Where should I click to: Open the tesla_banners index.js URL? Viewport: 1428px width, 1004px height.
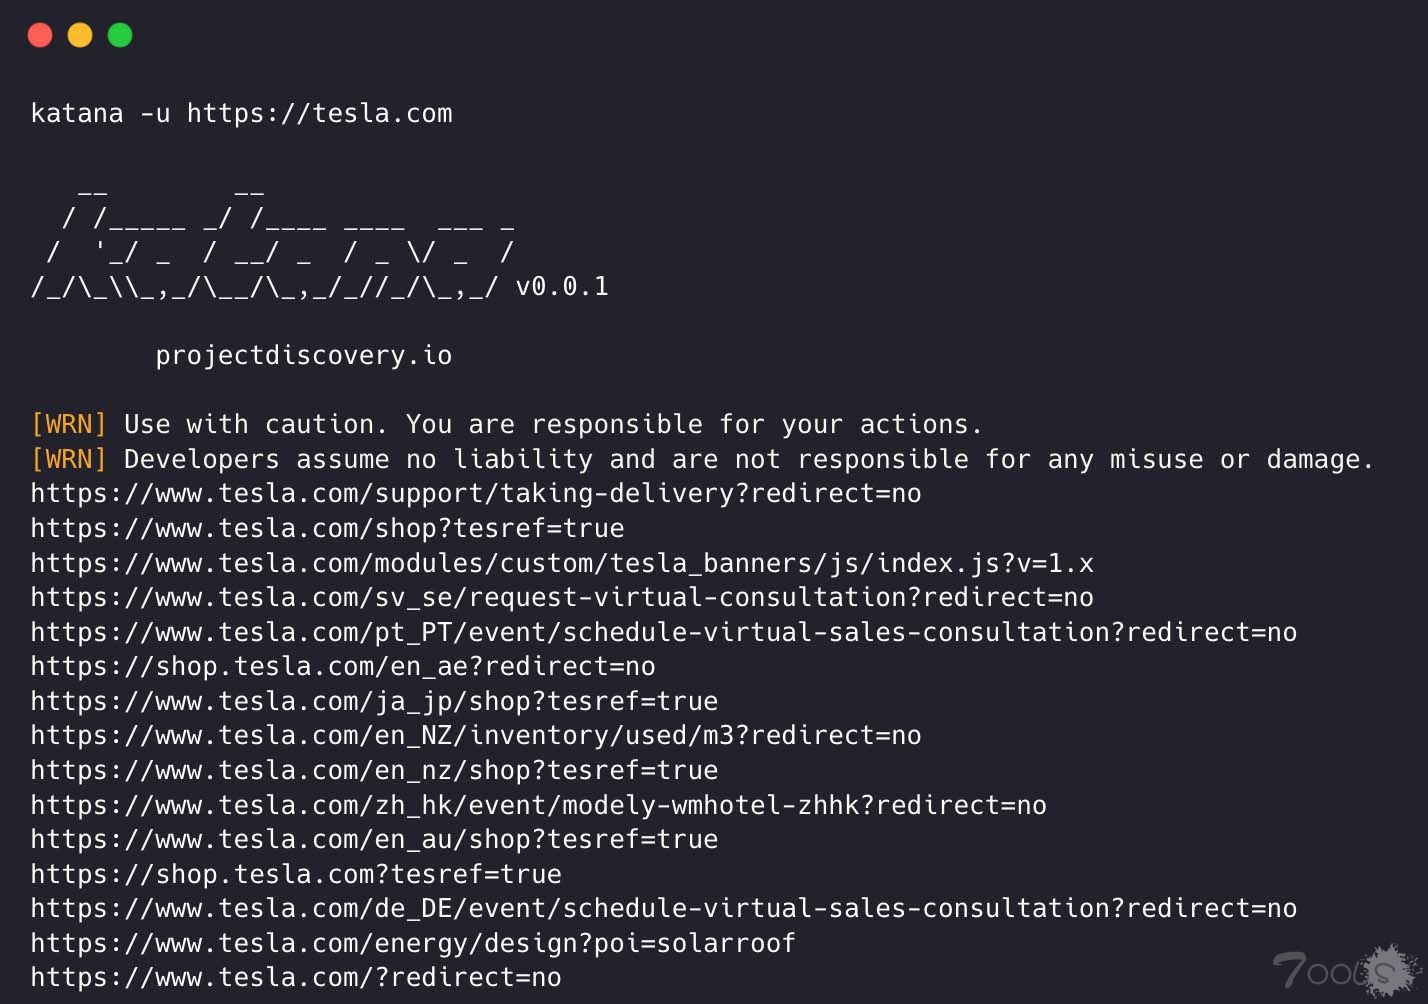(x=562, y=563)
